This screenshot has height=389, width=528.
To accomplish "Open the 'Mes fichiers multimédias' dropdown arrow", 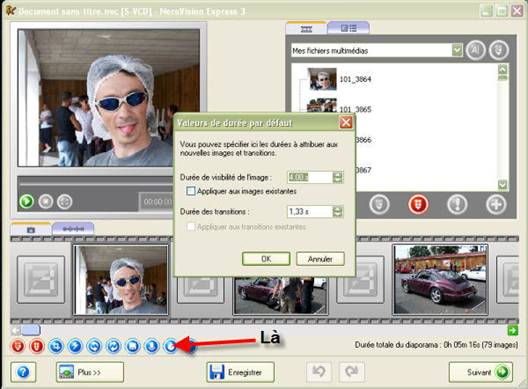I will 457,50.
